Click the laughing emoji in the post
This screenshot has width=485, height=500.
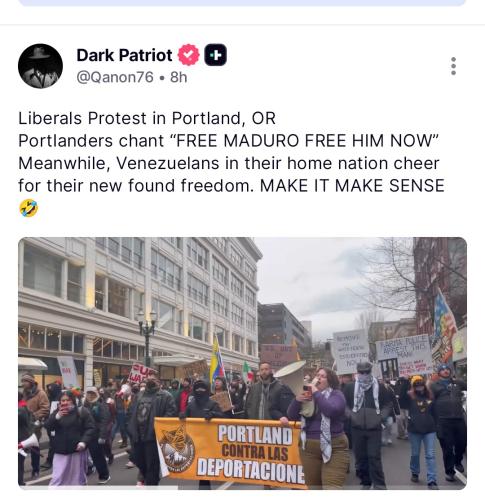click(x=29, y=208)
